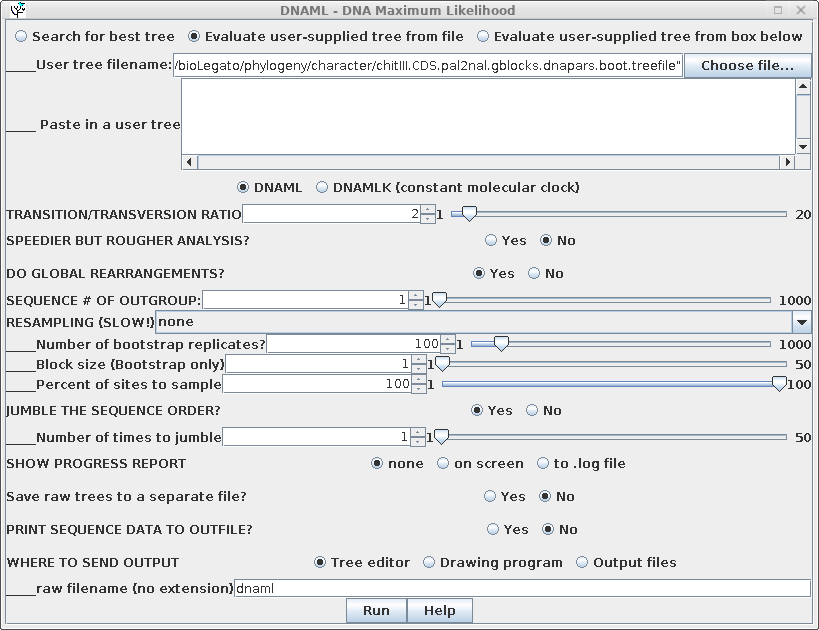Open the Resampling dropdown list

[800, 322]
